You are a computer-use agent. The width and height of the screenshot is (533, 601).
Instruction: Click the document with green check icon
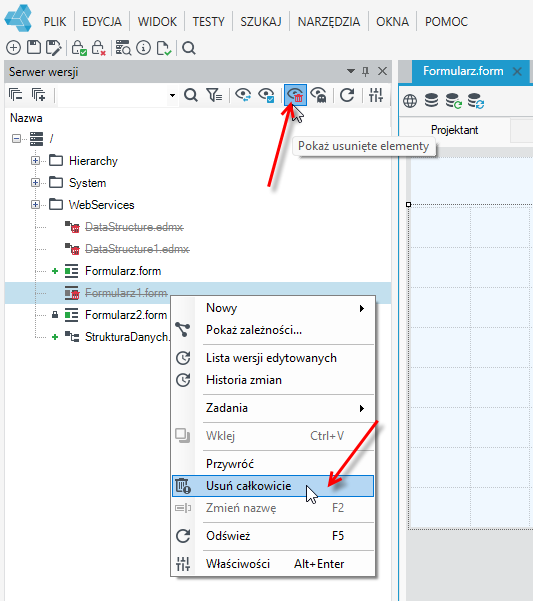pos(164,48)
